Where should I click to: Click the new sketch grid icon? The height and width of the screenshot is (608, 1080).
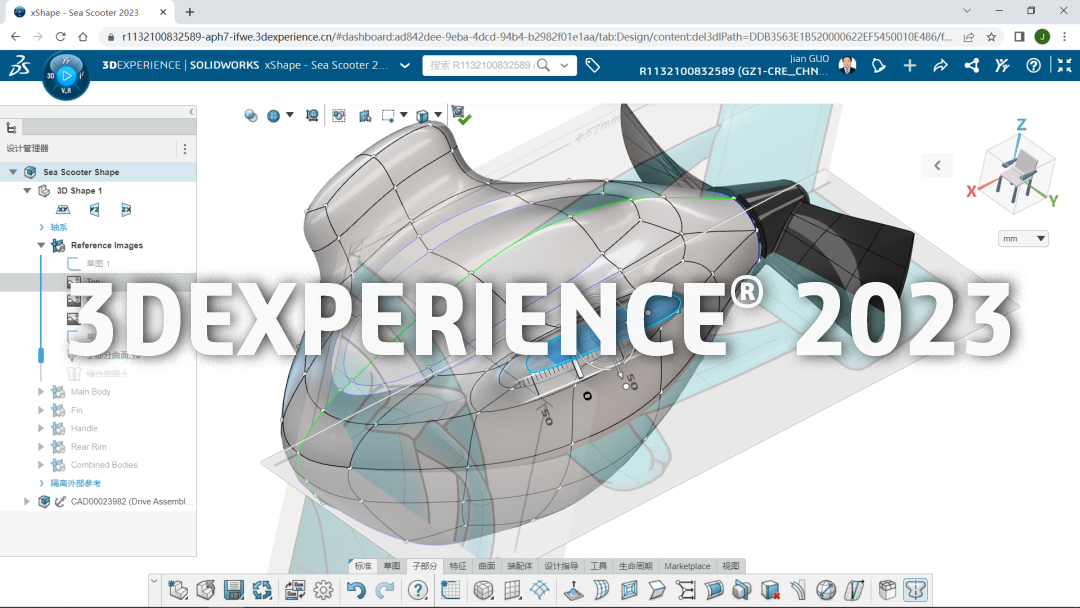pyautogui.click(x=451, y=590)
